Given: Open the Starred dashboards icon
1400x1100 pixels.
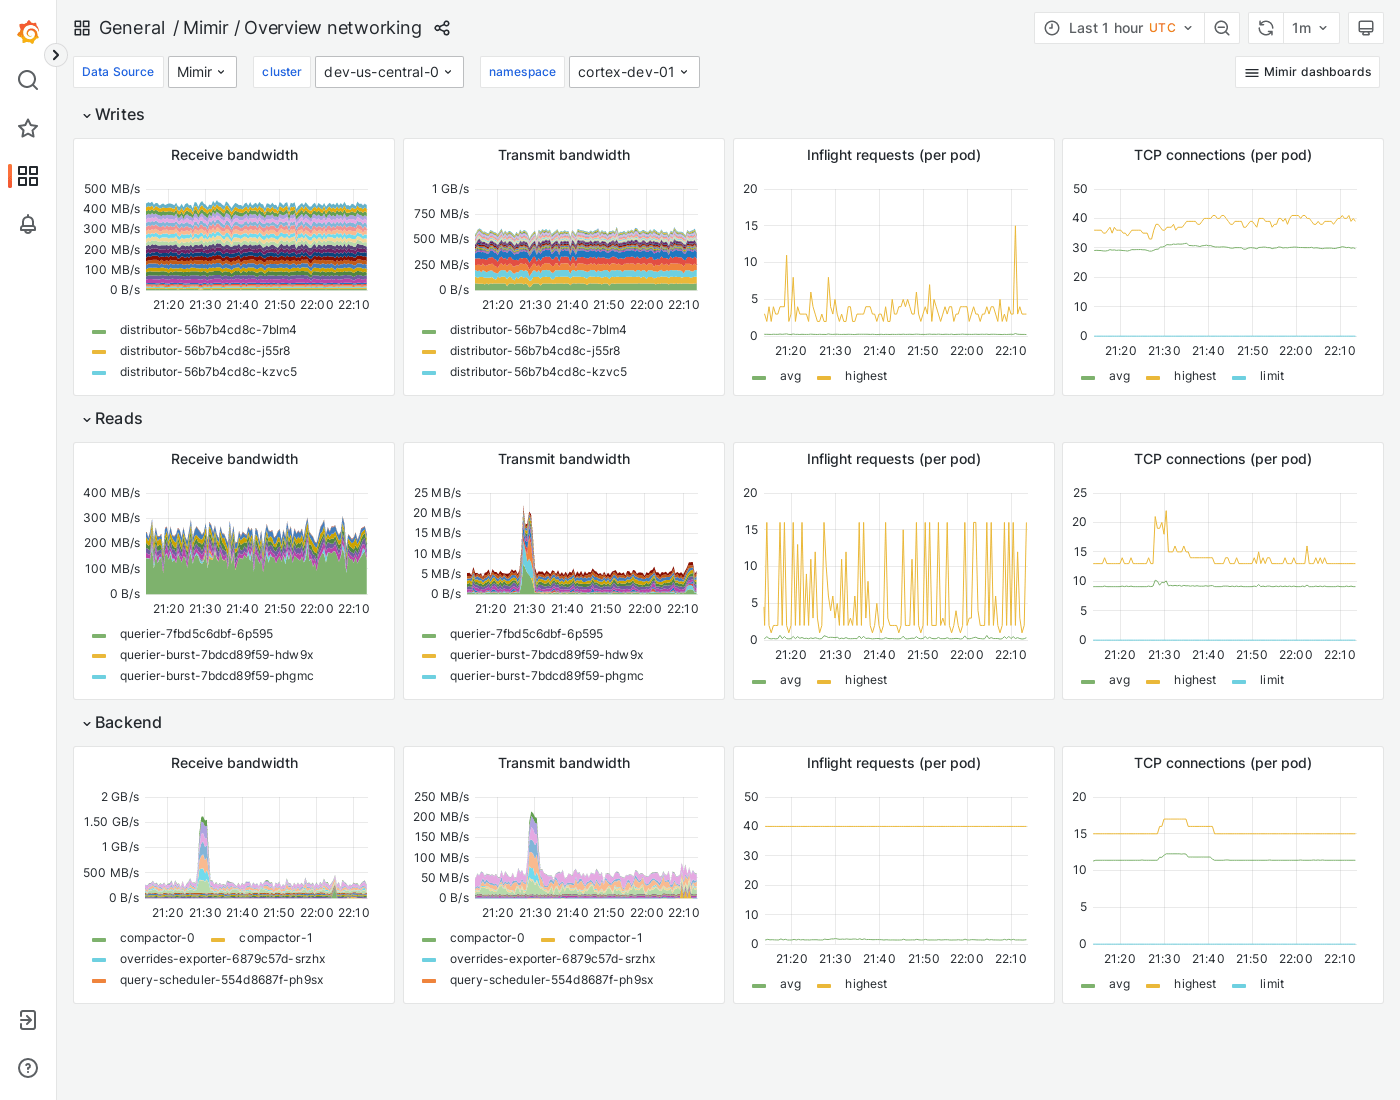Looking at the screenshot, I should click(x=28, y=128).
